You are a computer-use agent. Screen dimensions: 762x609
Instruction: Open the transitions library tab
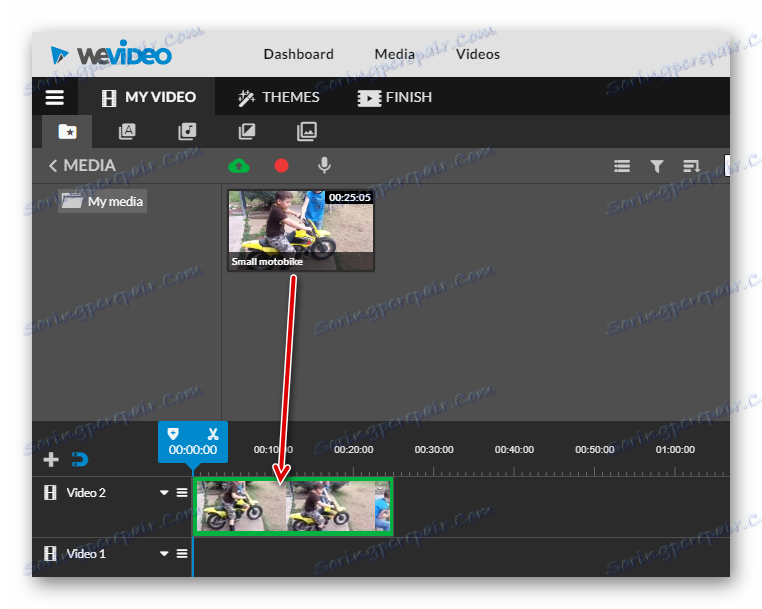tap(247, 131)
